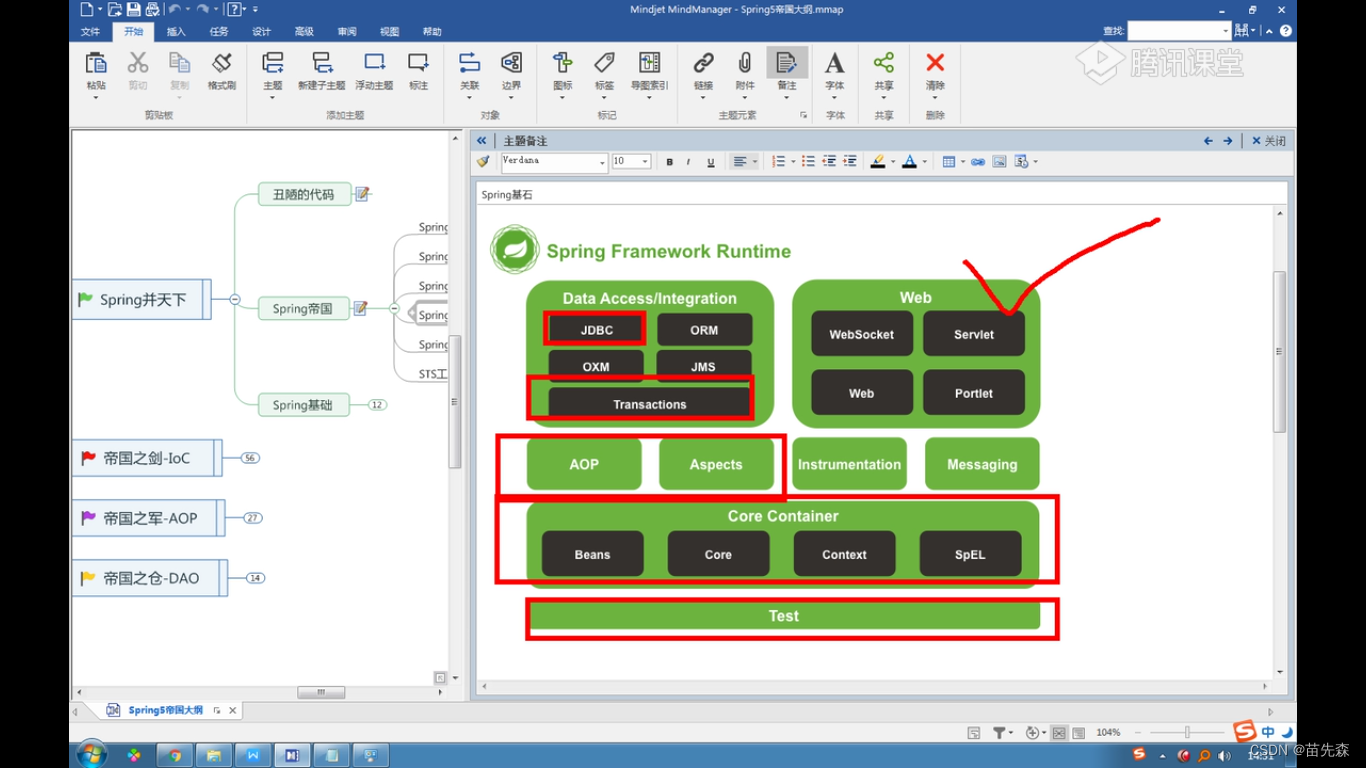Image resolution: width=1366 pixels, height=768 pixels.
Task: Switch to the 高级 ribbon tab
Action: [x=304, y=32]
